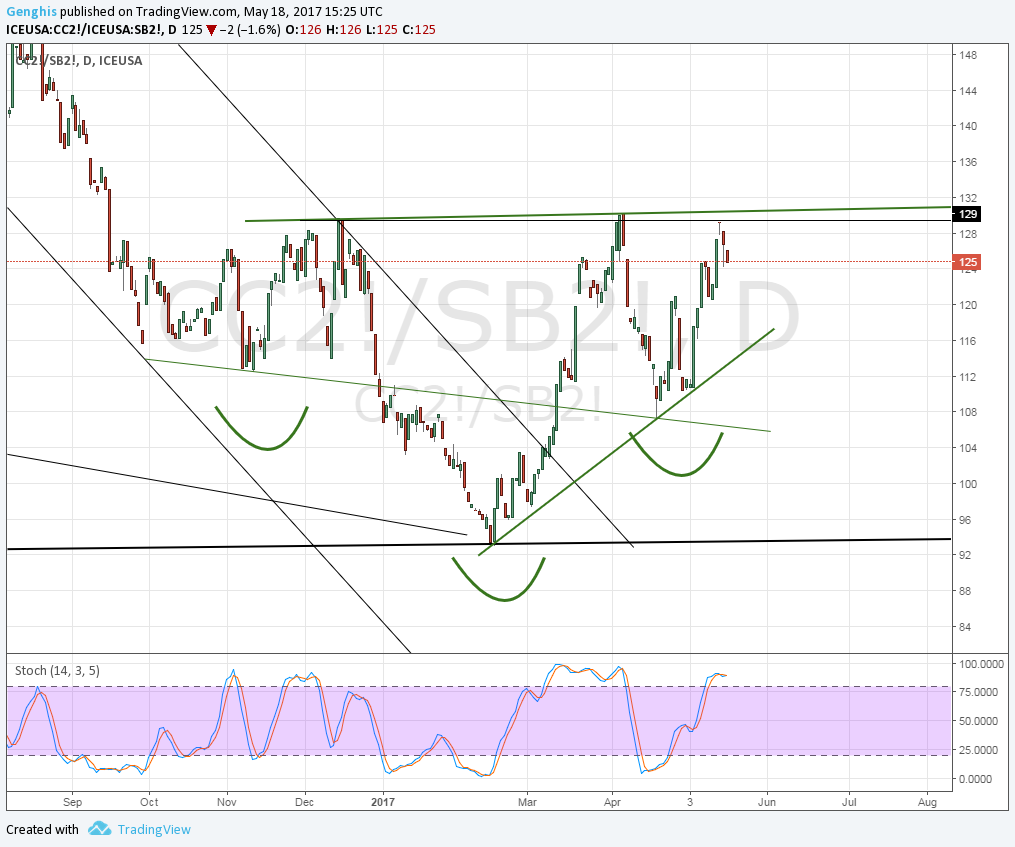
Task: Click the 0.0000 stochastic scale label
Action: coord(976,779)
